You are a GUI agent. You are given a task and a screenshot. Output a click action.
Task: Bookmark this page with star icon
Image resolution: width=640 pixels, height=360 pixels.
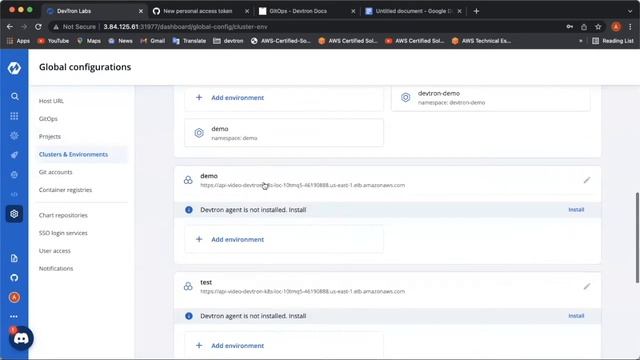point(598,27)
